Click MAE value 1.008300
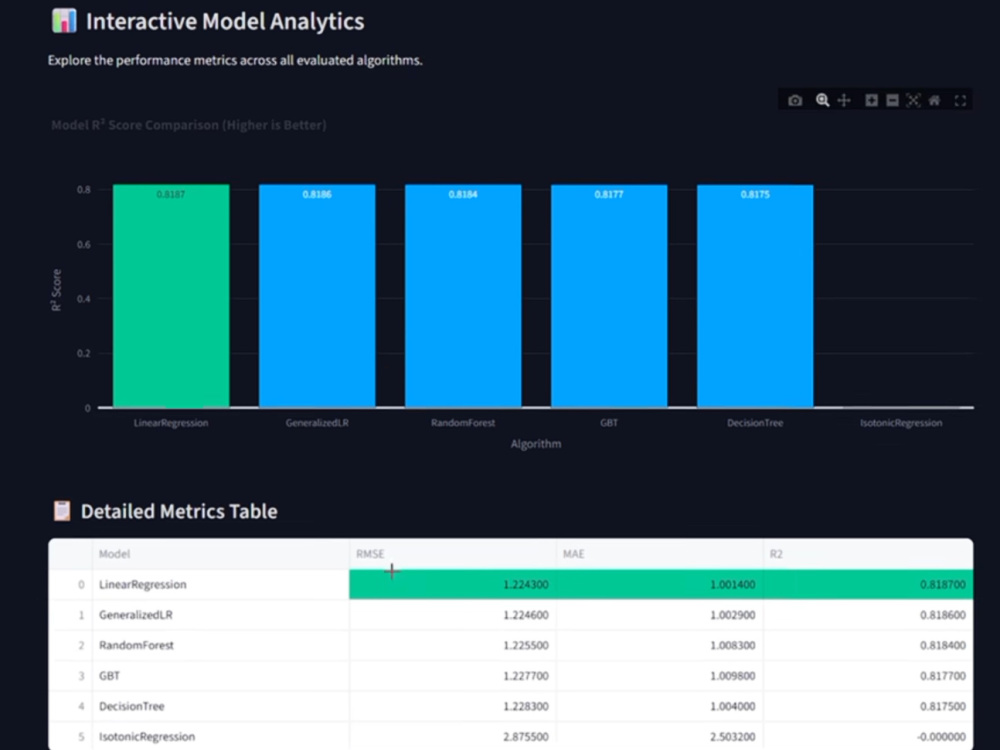The width and height of the screenshot is (1000, 750). (659, 645)
